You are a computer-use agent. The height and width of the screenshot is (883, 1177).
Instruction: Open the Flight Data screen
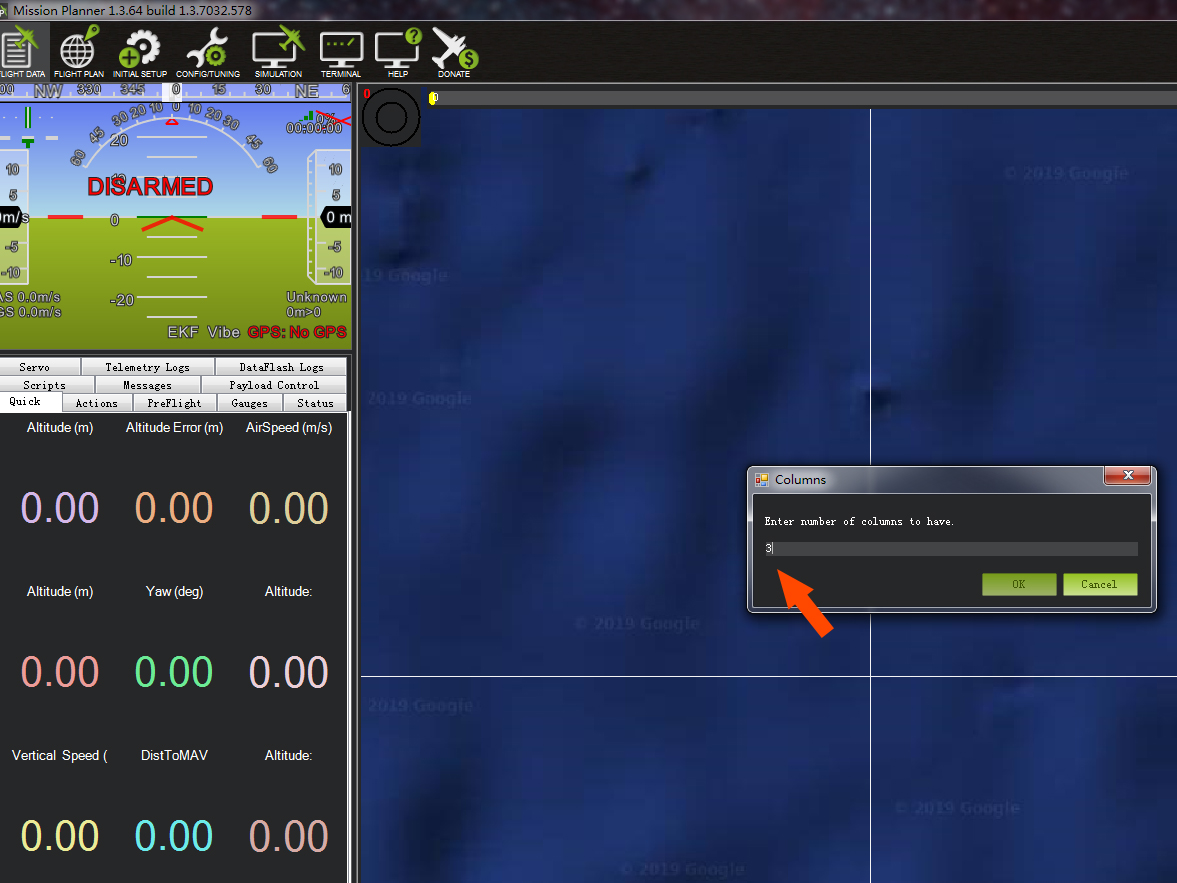pyautogui.click(x=23, y=52)
